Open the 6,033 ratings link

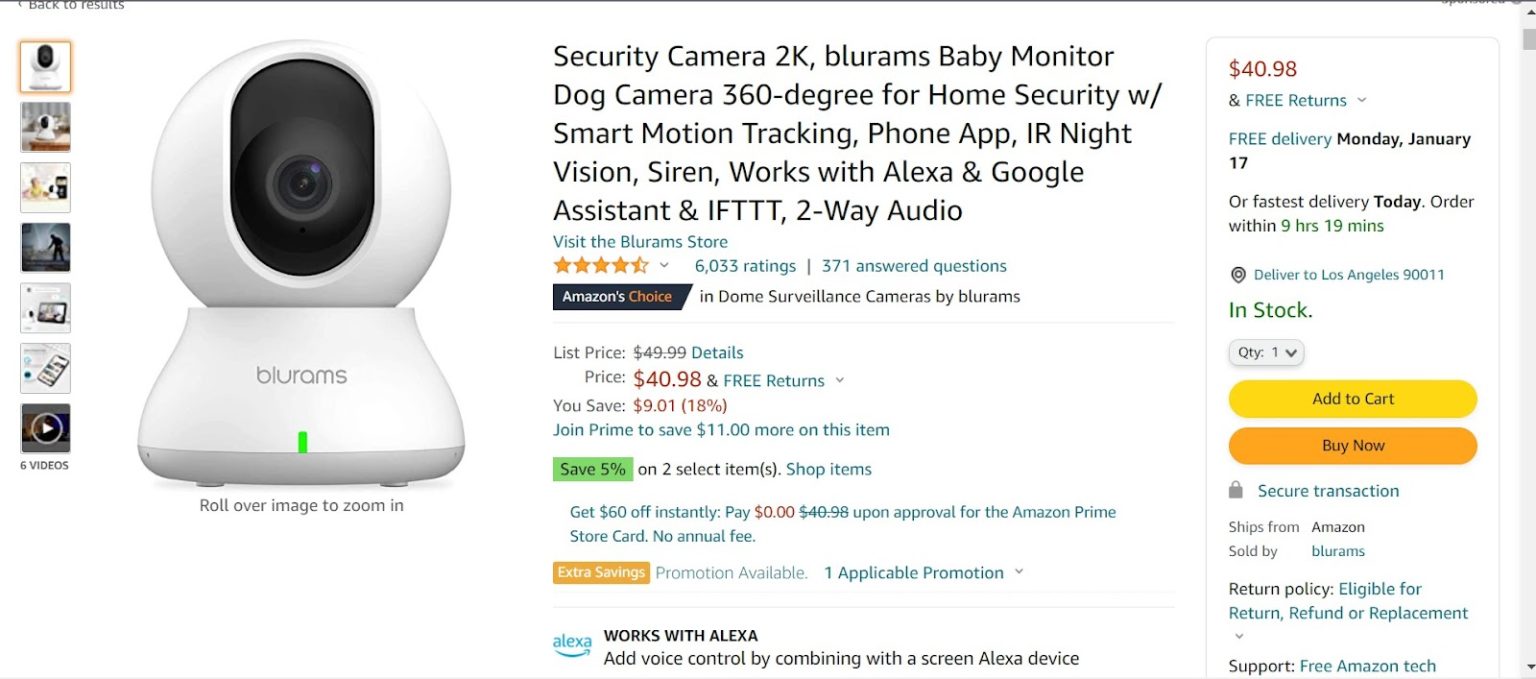click(x=745, y=265)
